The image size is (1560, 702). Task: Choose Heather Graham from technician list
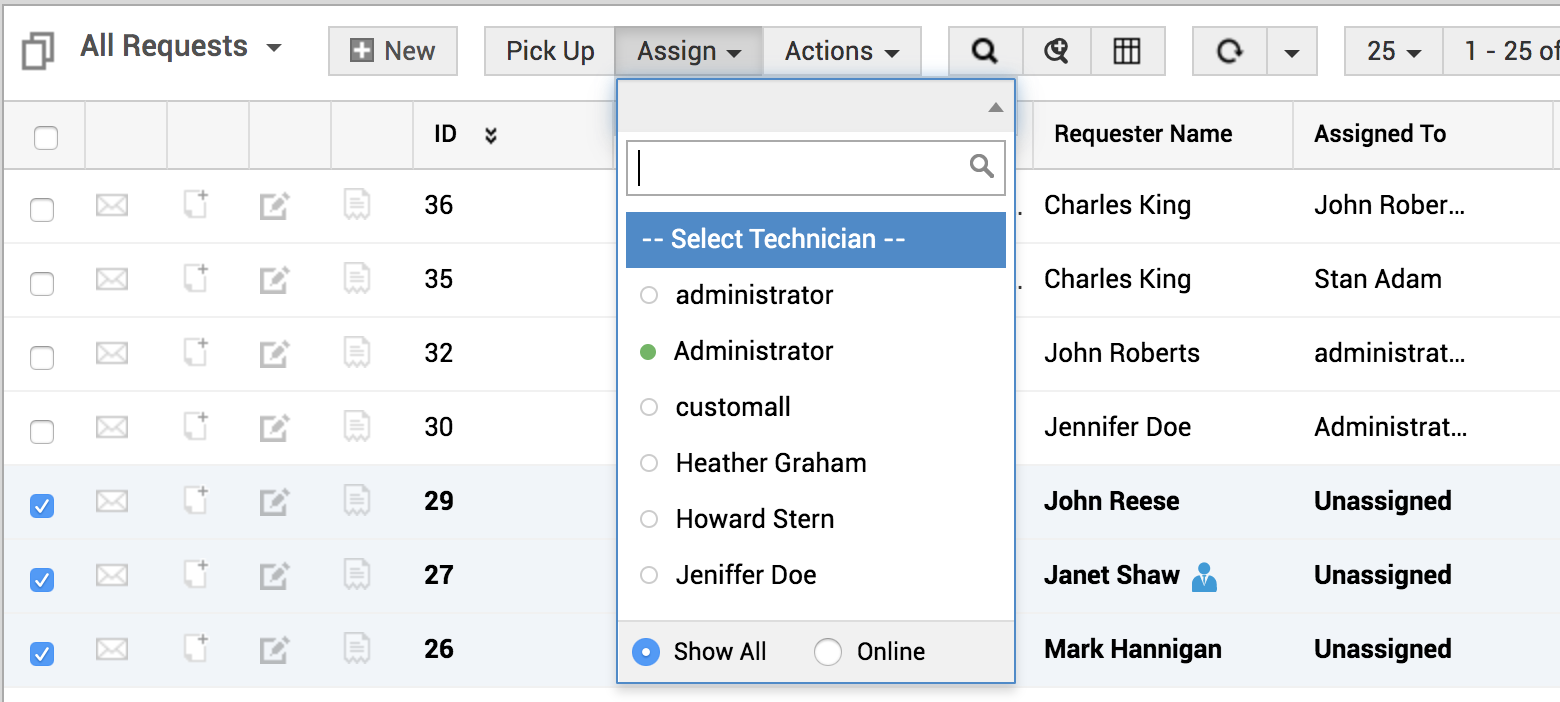[770, 463]
